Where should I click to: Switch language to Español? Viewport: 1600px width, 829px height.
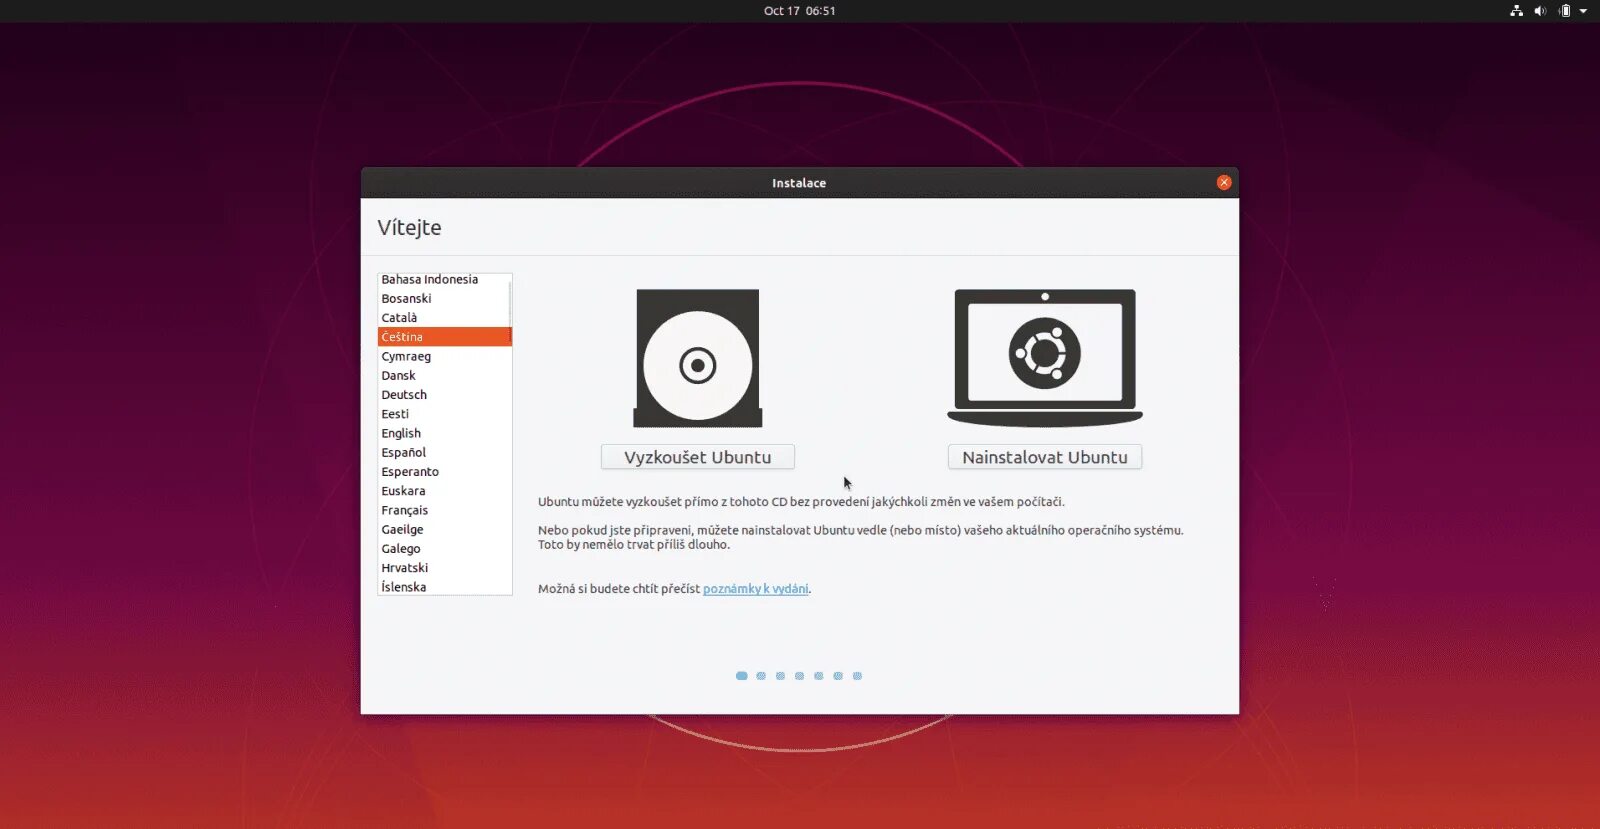pos(444,452)
